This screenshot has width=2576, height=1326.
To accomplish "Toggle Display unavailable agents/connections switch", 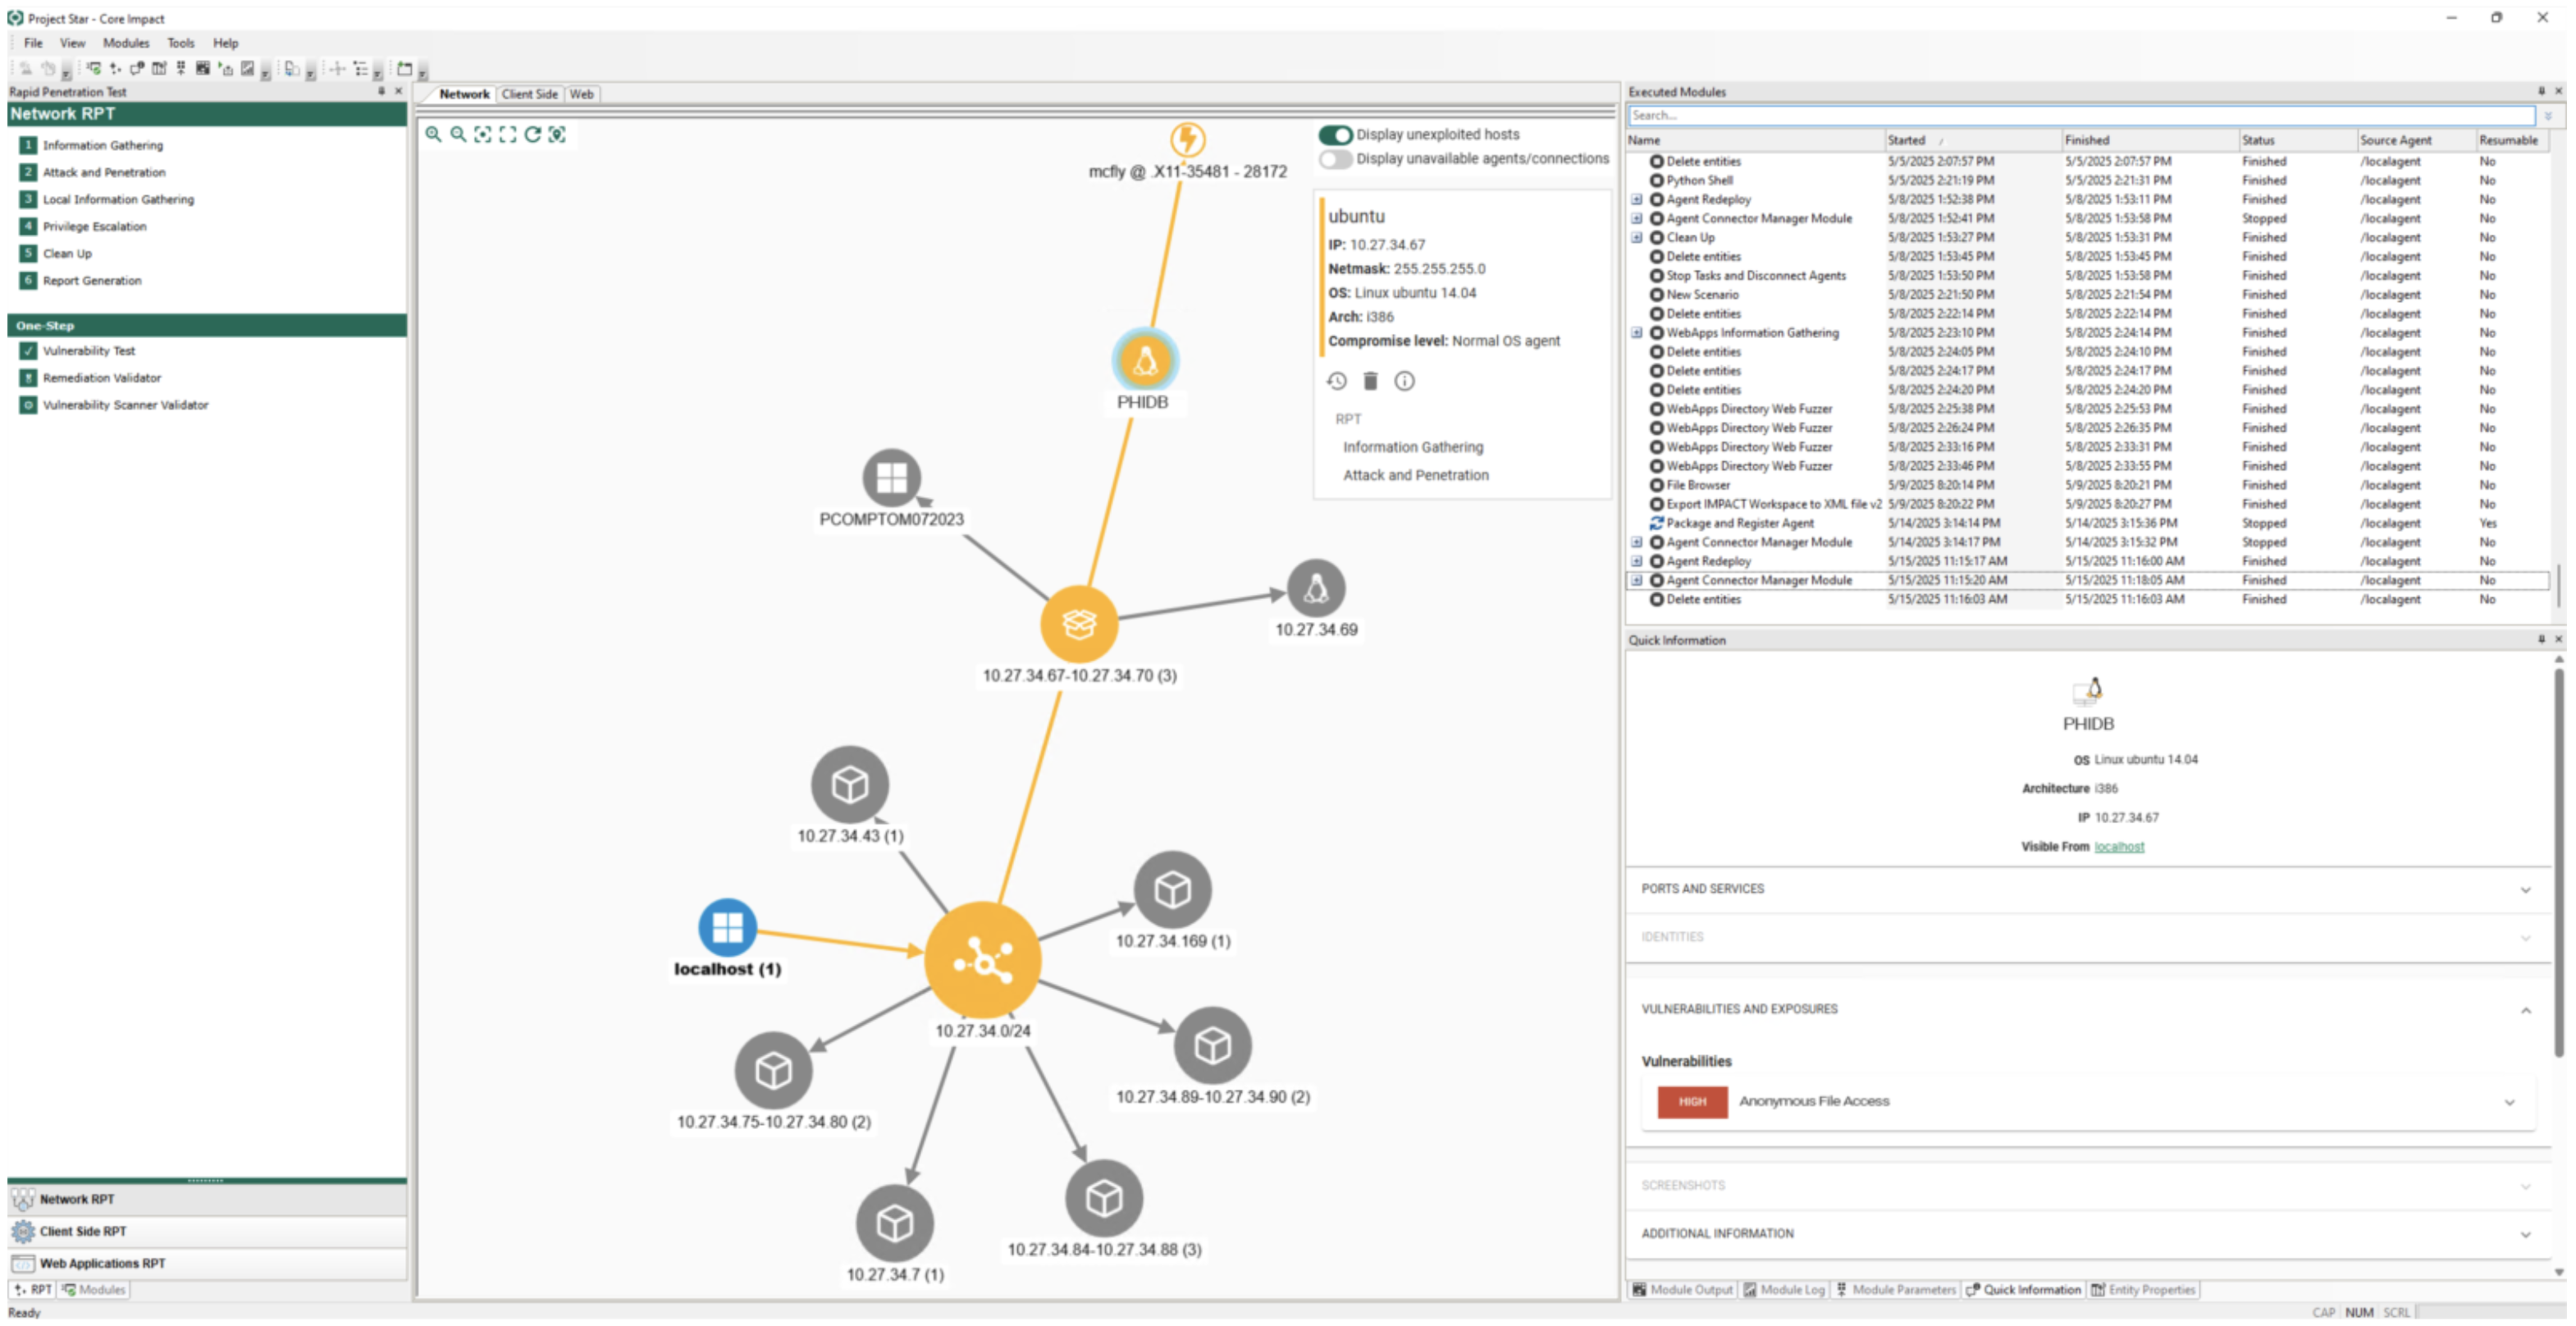I will pos(1335,159).
